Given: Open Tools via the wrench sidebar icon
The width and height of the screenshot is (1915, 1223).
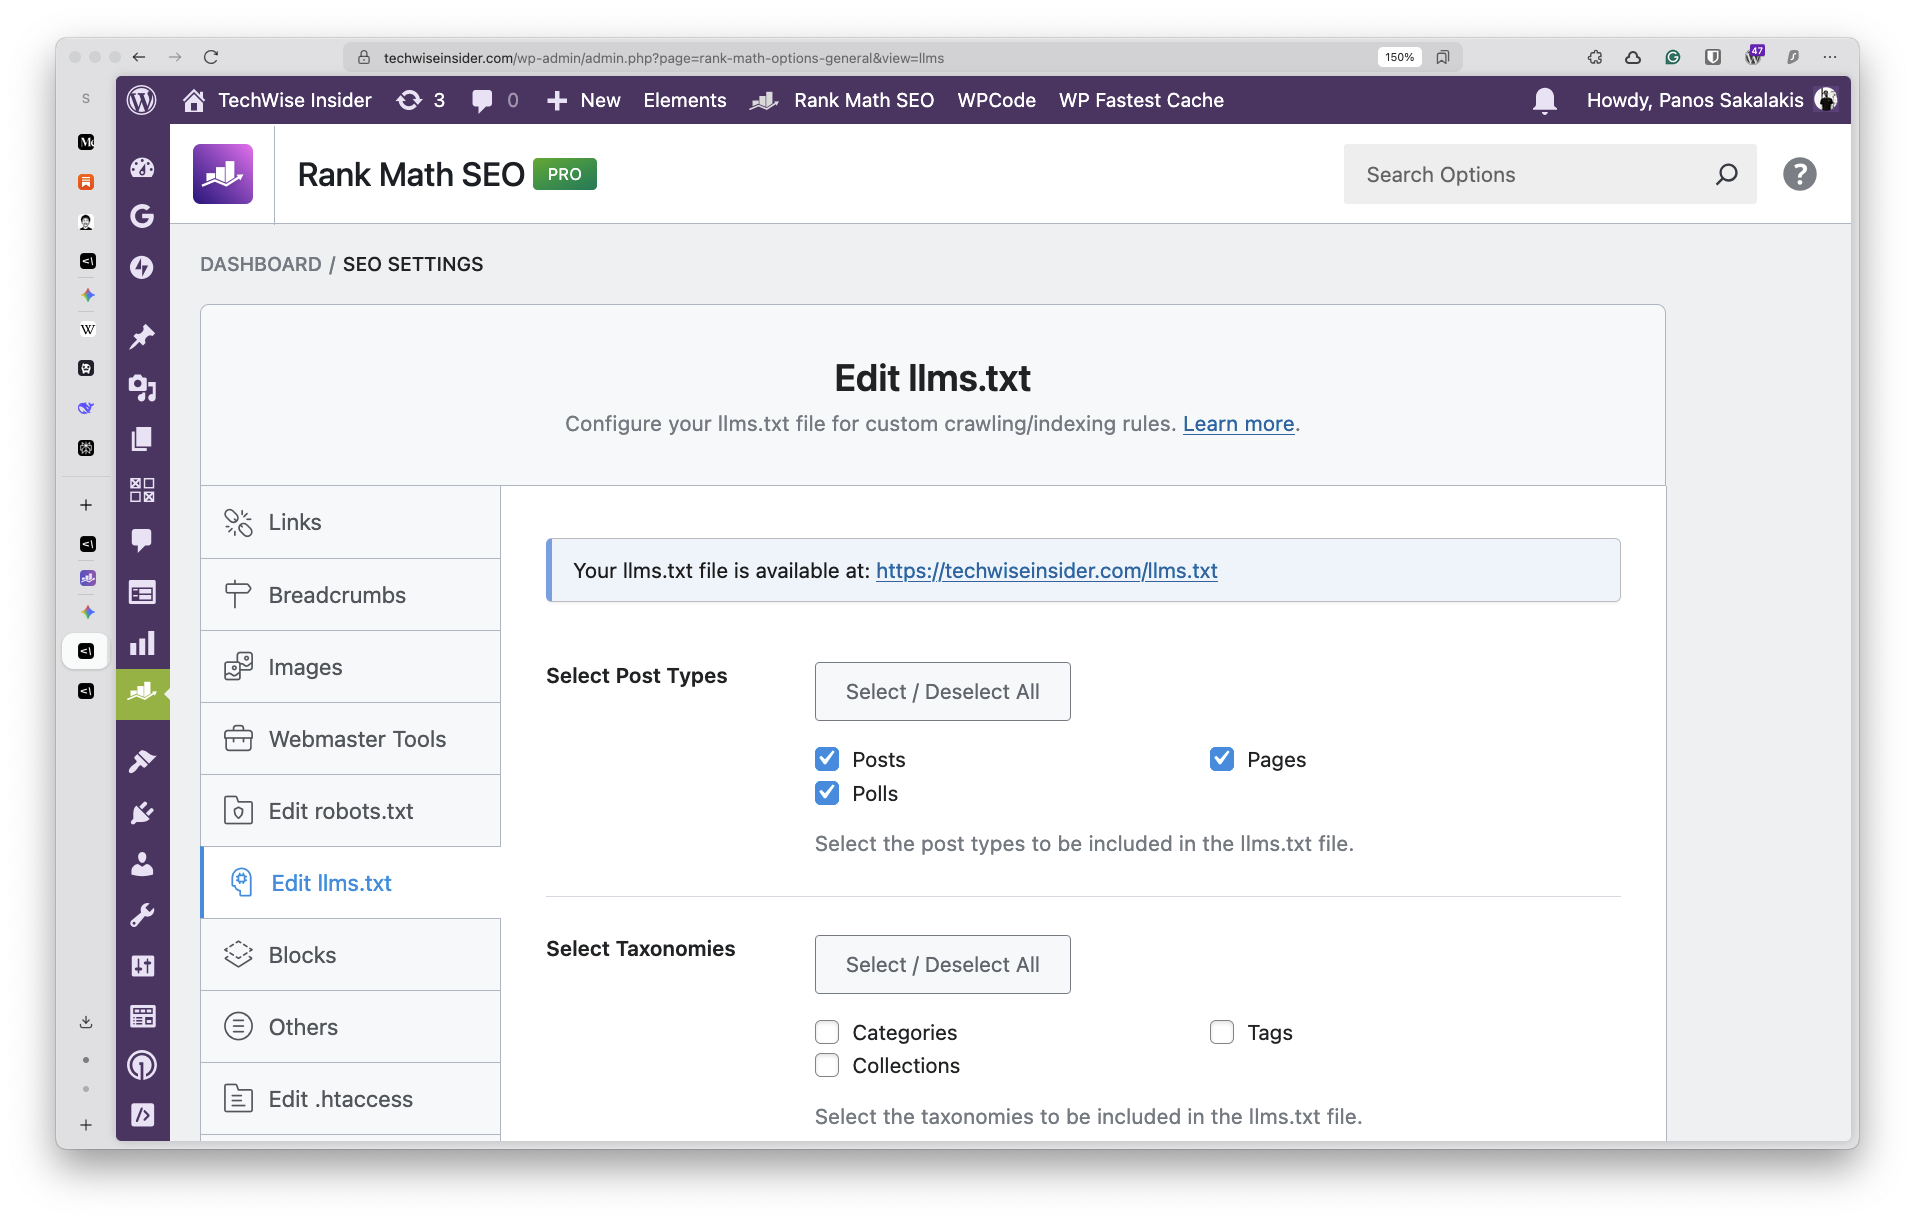Looking at the screenshot, I should tap(142, 915).
